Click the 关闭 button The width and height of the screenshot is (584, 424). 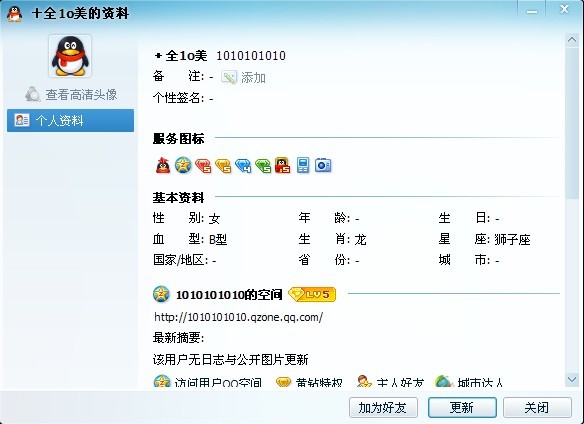click(537, 408)
